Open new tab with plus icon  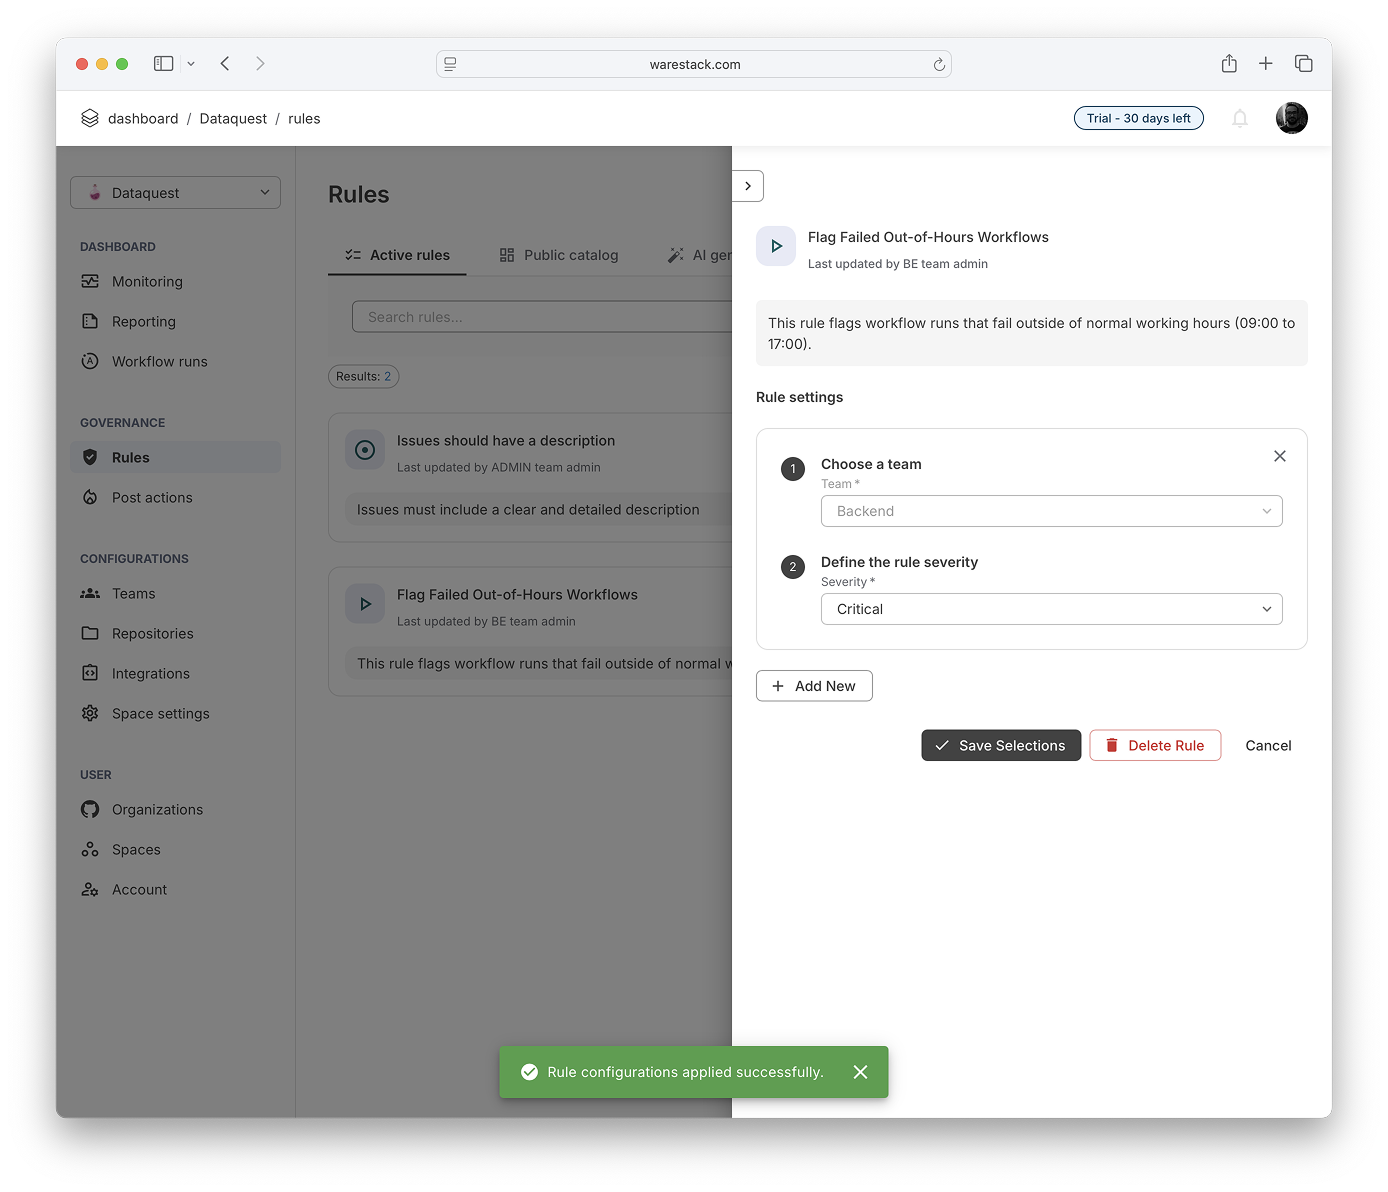[1265, 64]
